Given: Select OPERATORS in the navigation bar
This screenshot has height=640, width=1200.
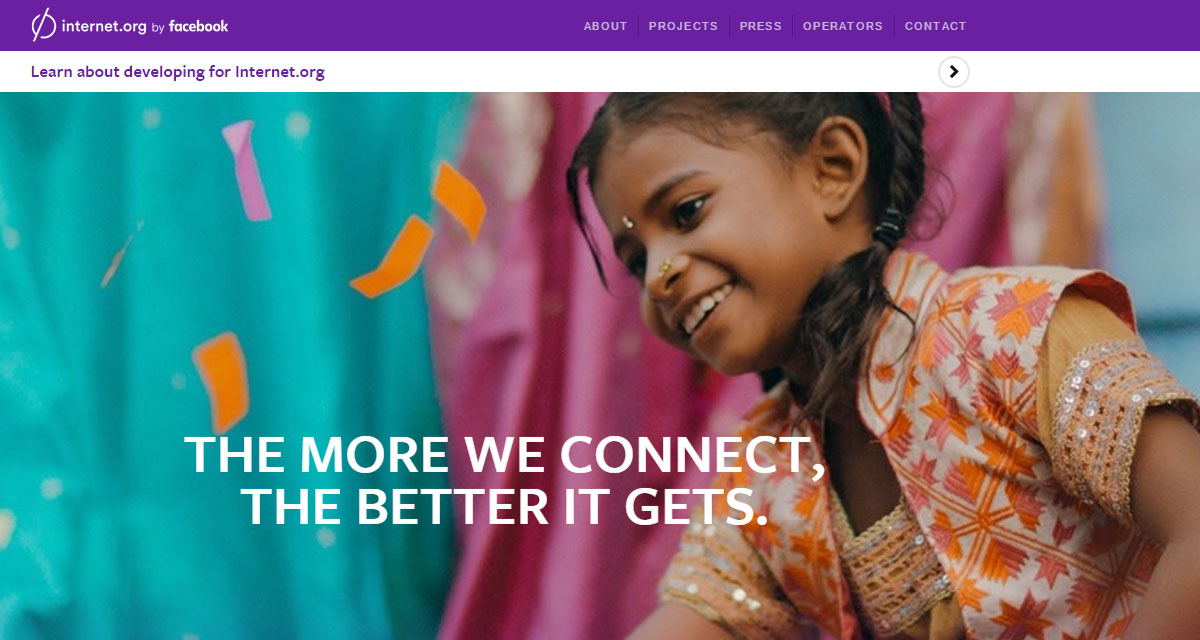Looking at the screenshot, I should [843, 26].
